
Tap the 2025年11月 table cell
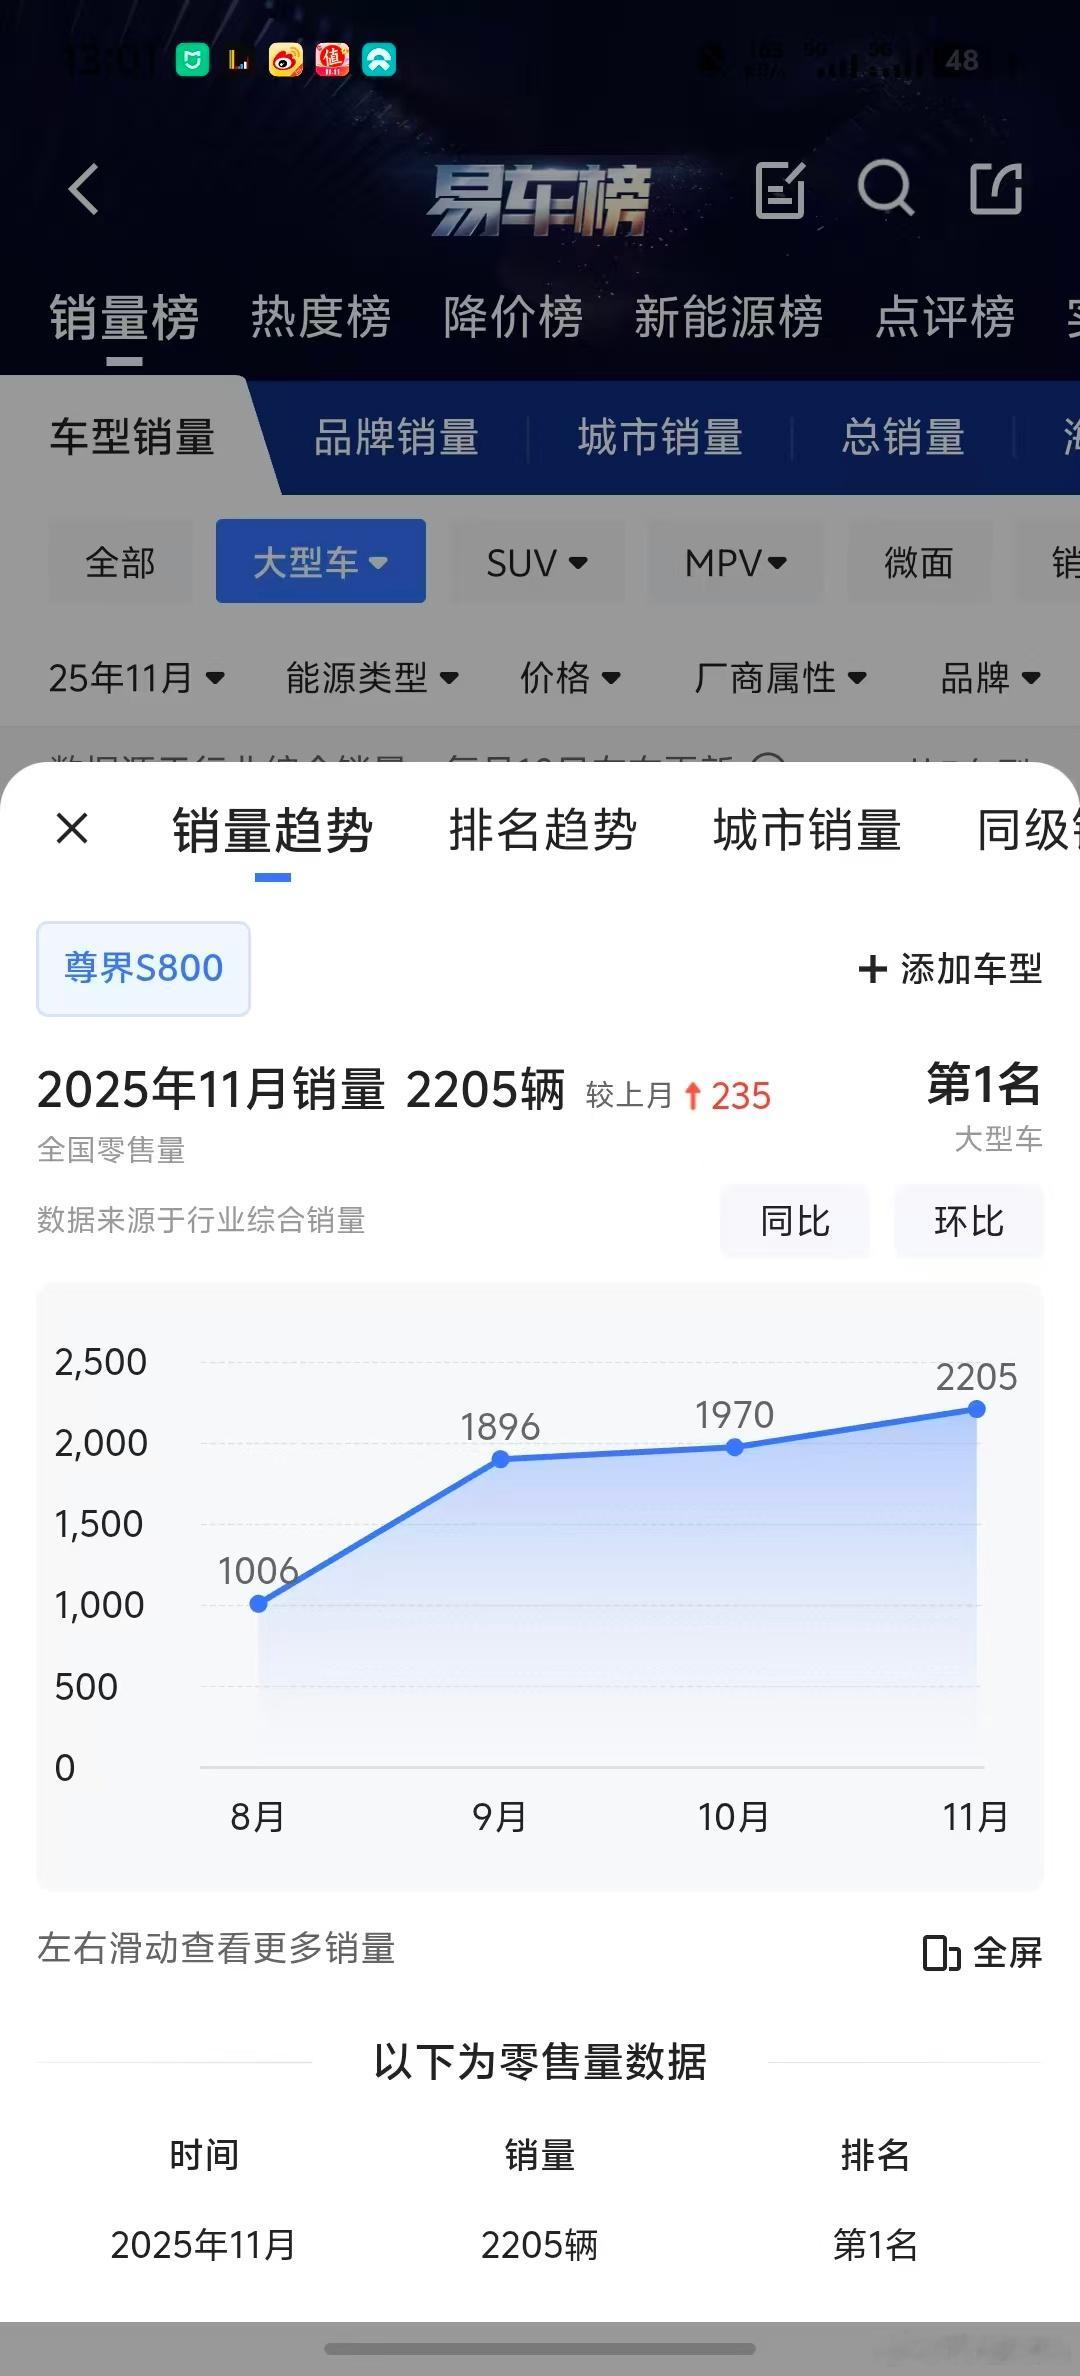(203, 2245)
